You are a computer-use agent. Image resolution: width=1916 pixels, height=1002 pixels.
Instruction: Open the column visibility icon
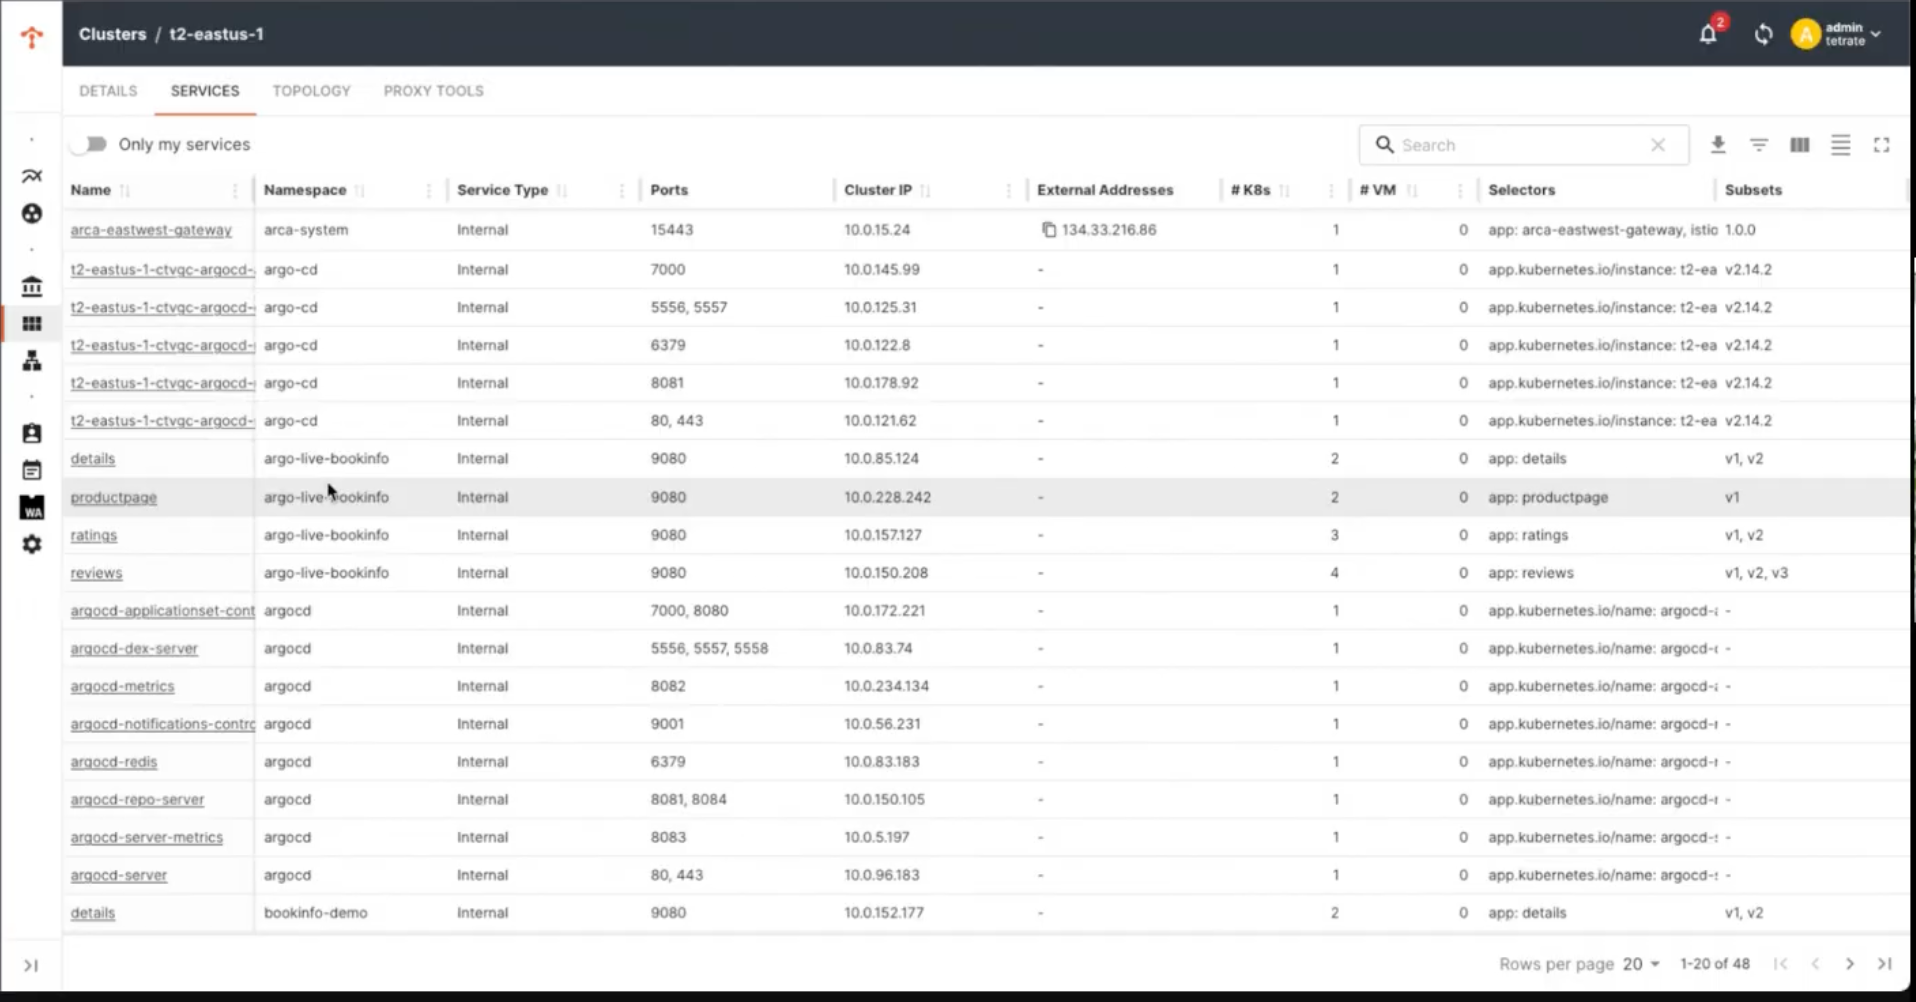coord(1800,145)
